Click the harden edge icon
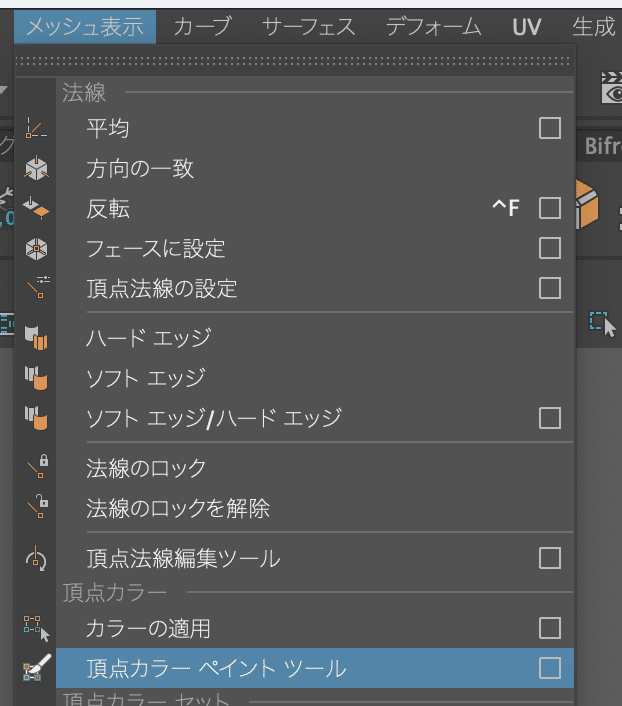 pyautogui.click(x=36, y=338)
